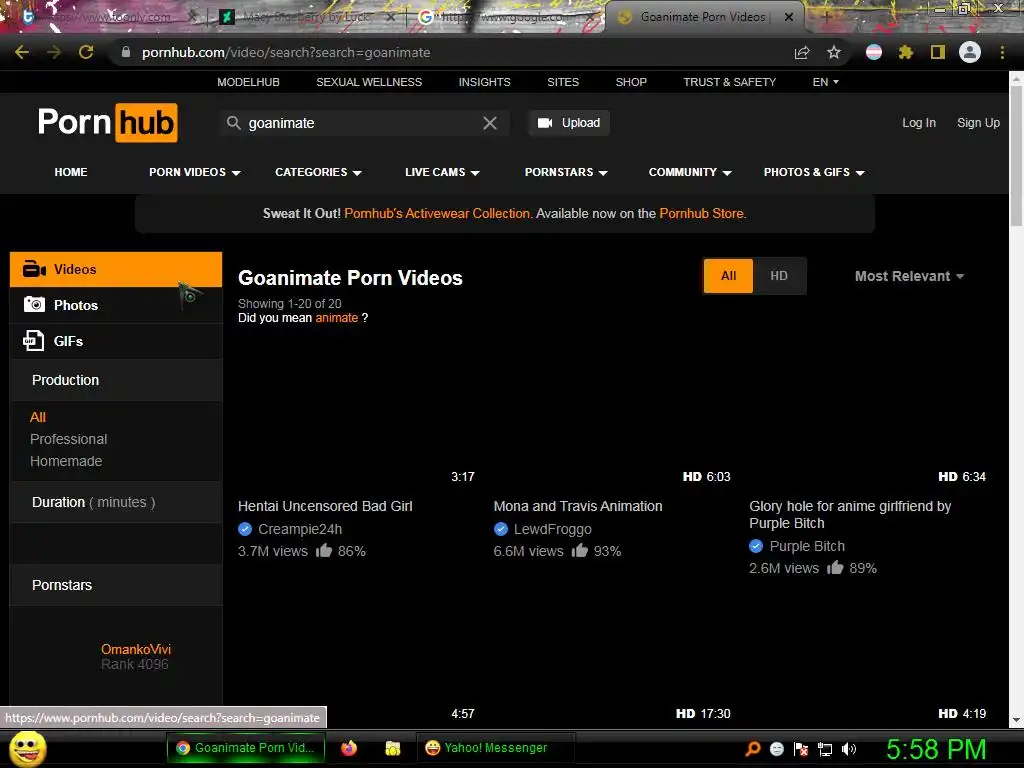Click the verified badge beside LewdFroggo
This screenshot has width=1024, height=768.
(x=501, y=529)
